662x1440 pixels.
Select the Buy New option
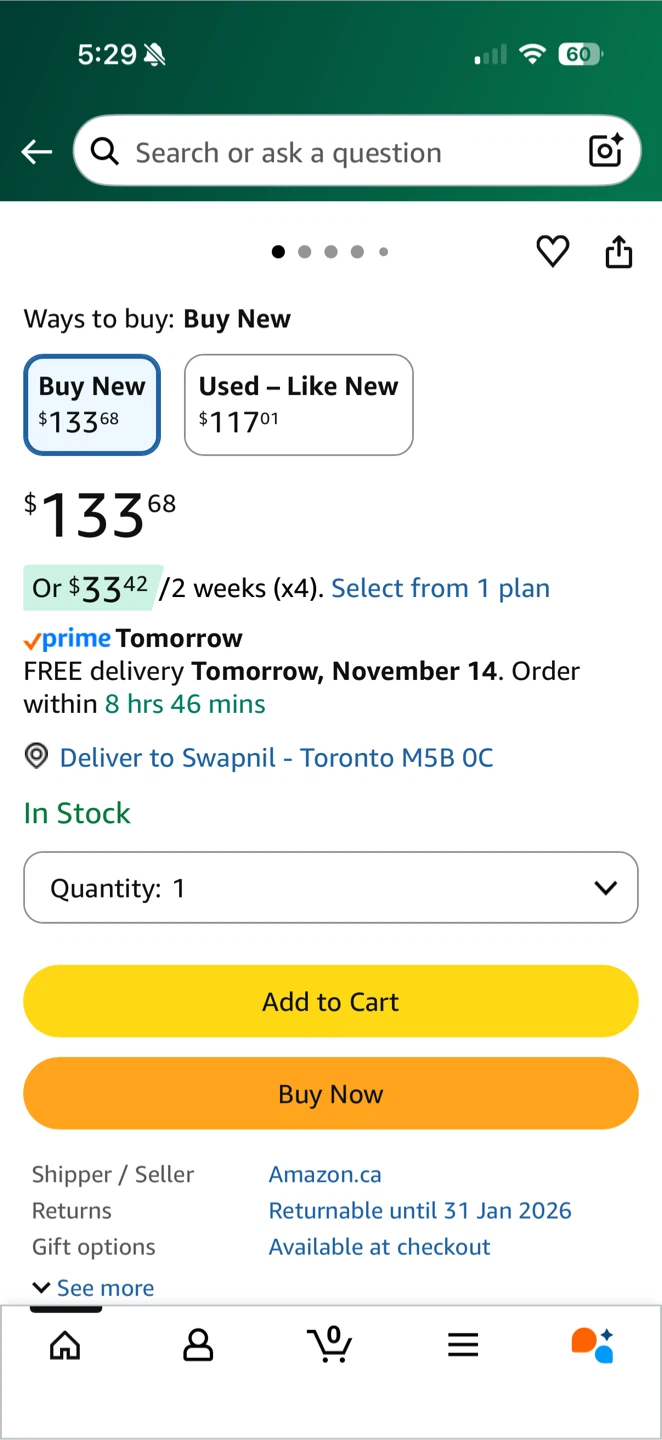[x=92, y=405]
